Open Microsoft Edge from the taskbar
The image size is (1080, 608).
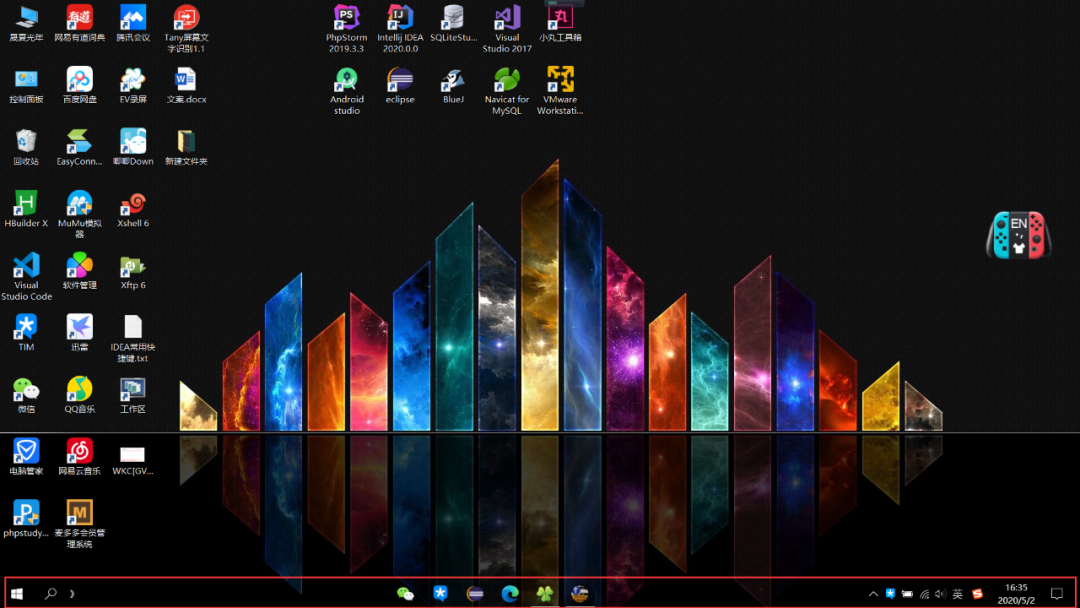[510, 593]
